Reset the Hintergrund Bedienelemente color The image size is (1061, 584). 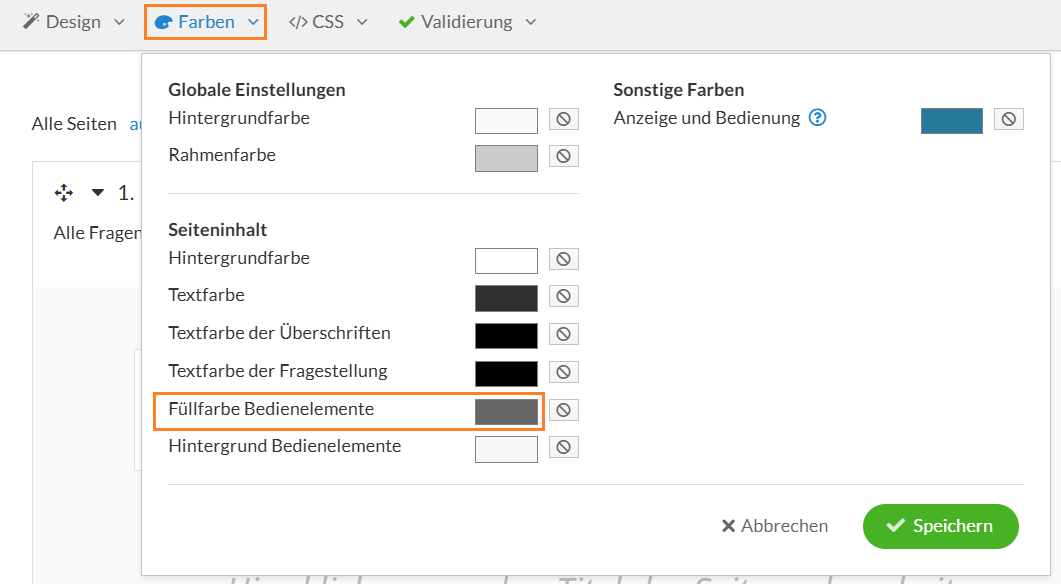pos(563,447)
